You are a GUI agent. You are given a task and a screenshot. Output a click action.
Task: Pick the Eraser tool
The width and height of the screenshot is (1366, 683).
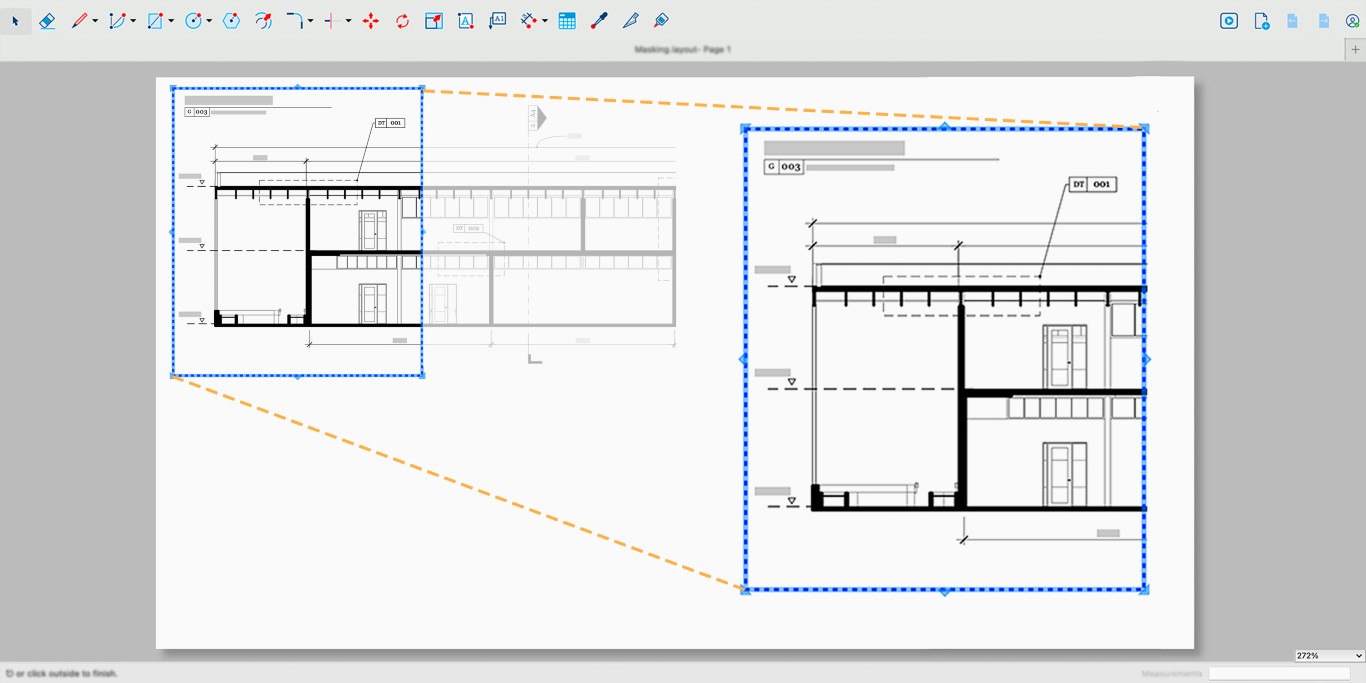pyautogui.click(x=47, y=21)
